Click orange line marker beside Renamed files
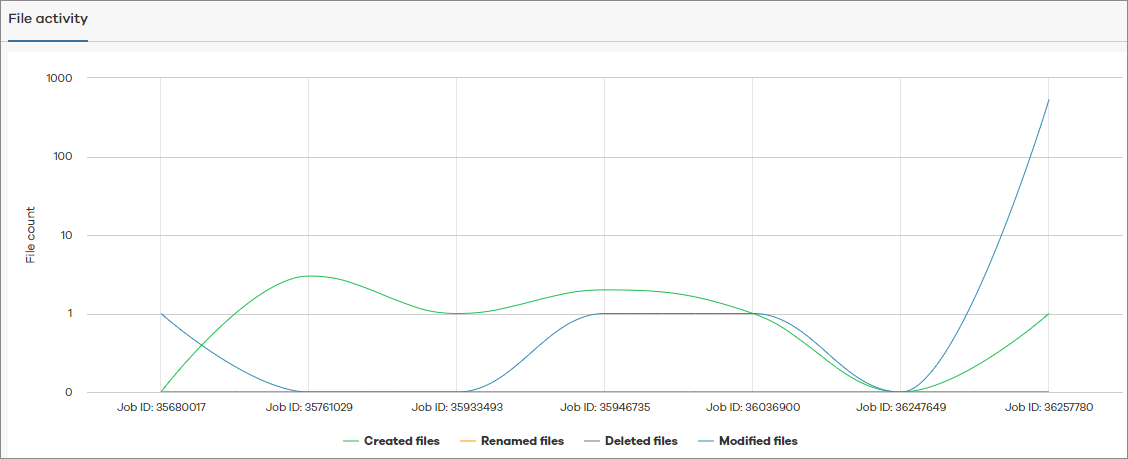Viewport: 1128px width, 459px height. pyautogui.click(x=468, y=441)
